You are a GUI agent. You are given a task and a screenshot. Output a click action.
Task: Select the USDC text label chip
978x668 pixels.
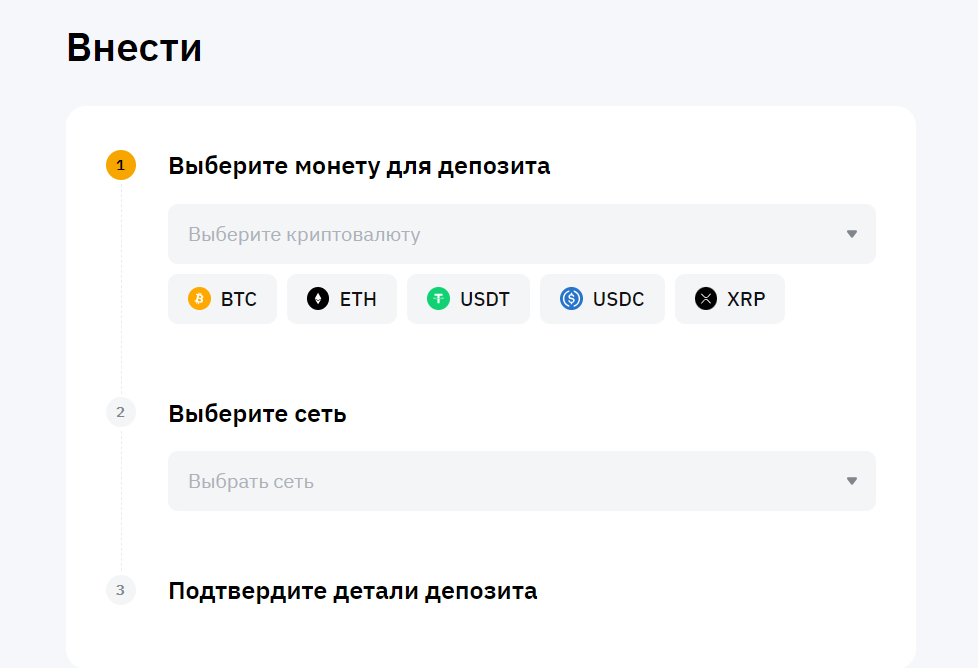point(618,299)
